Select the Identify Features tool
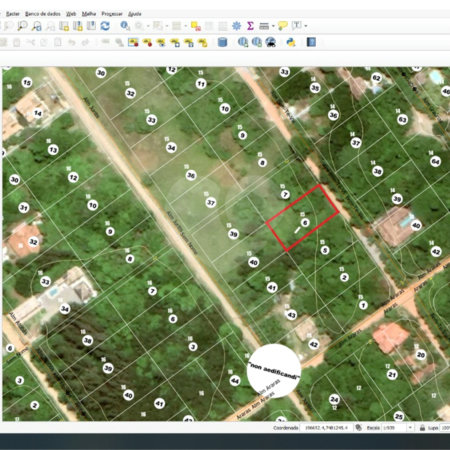Screen dimensions: 450x450 [125, 26]
